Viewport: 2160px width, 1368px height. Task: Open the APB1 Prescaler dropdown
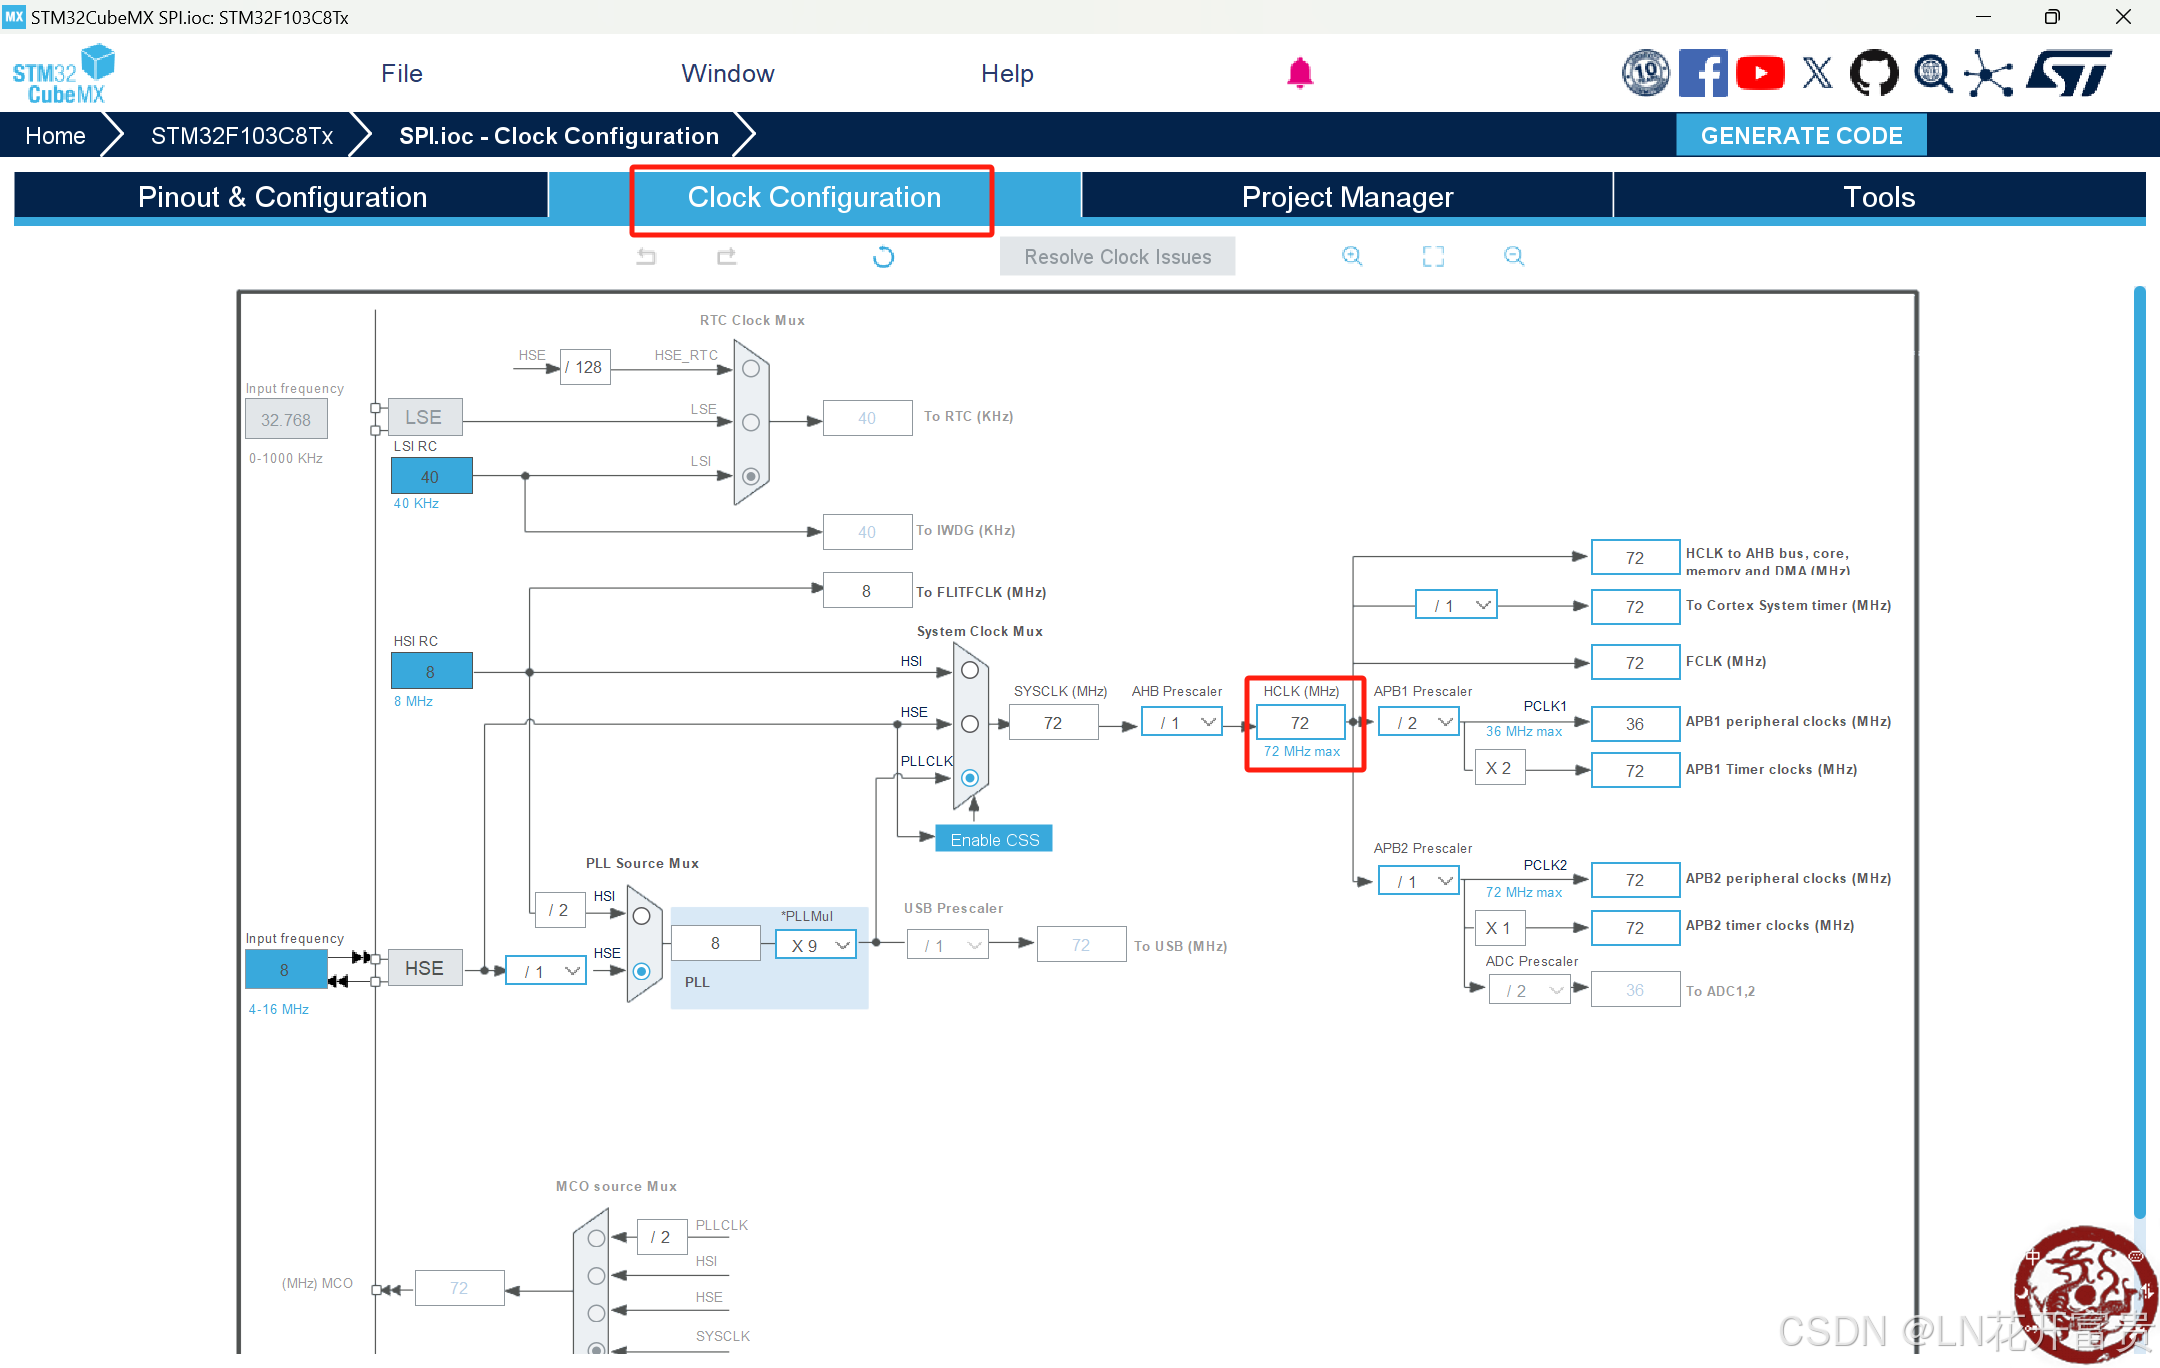click(1418, 722)
